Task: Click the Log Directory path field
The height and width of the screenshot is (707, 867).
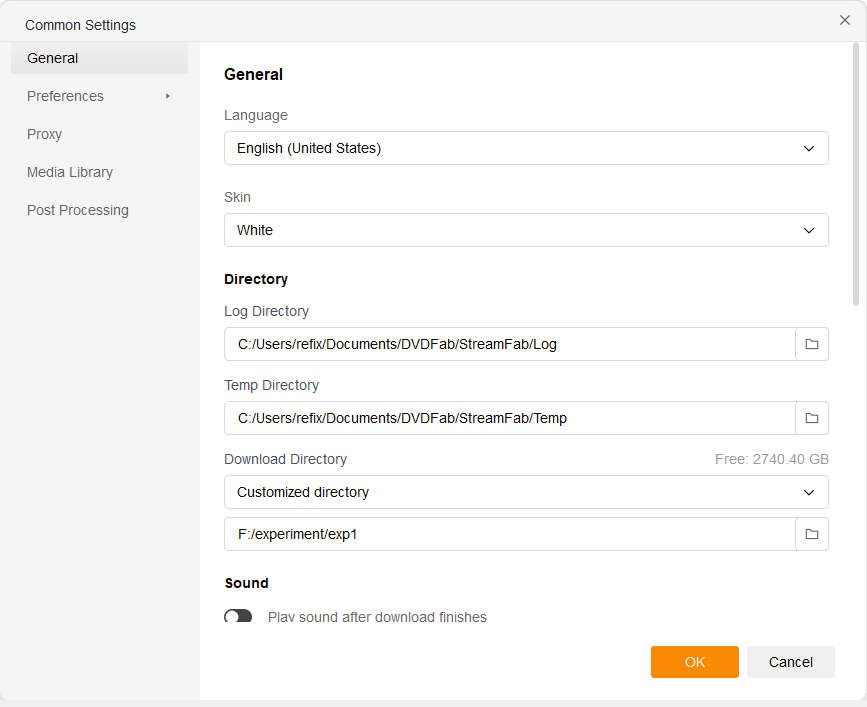Action: (x=510, y=344)
